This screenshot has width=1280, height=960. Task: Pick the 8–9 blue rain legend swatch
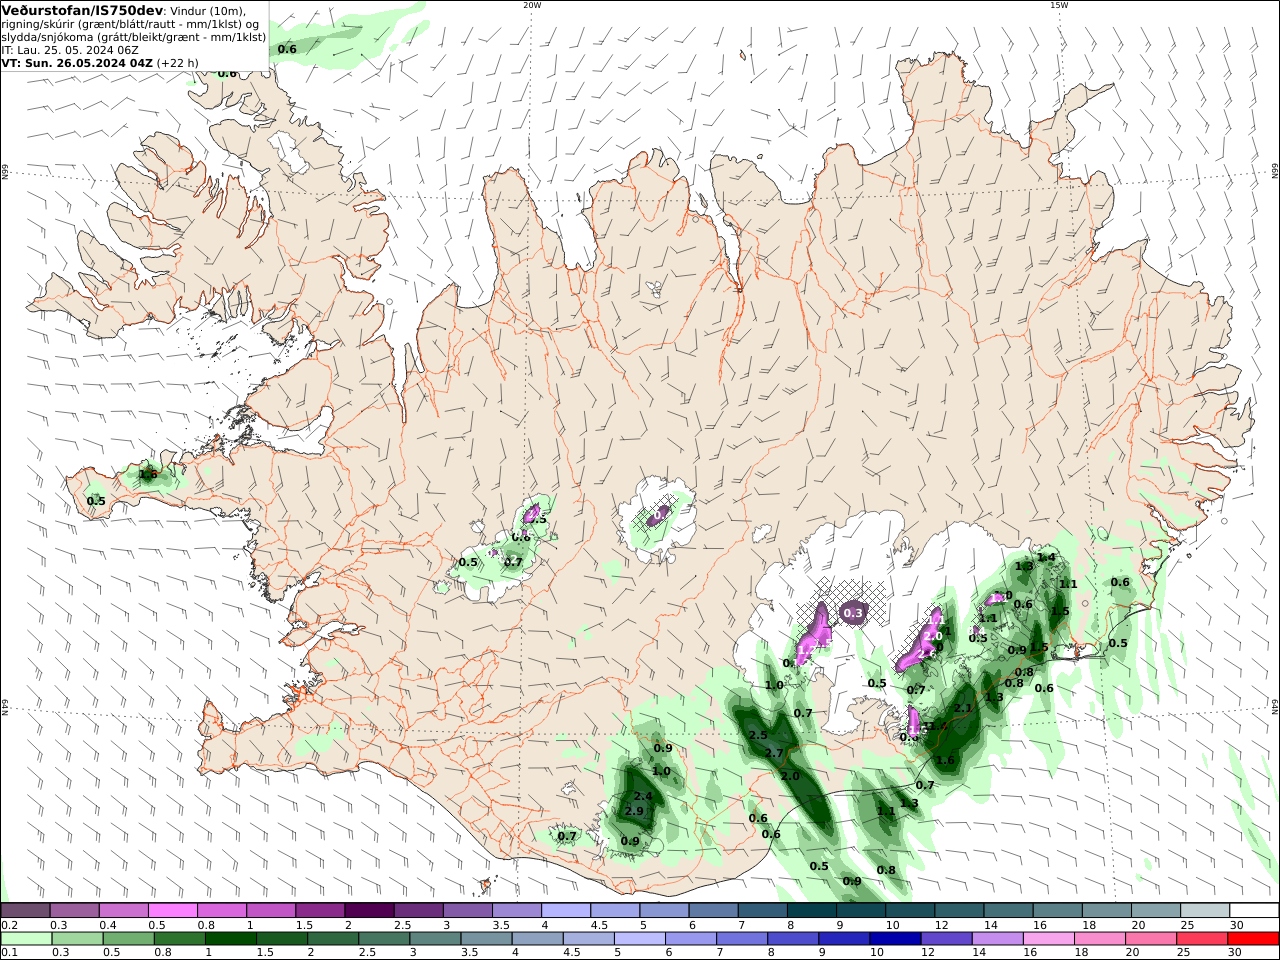pyautogui.click(x=793, y=939)
